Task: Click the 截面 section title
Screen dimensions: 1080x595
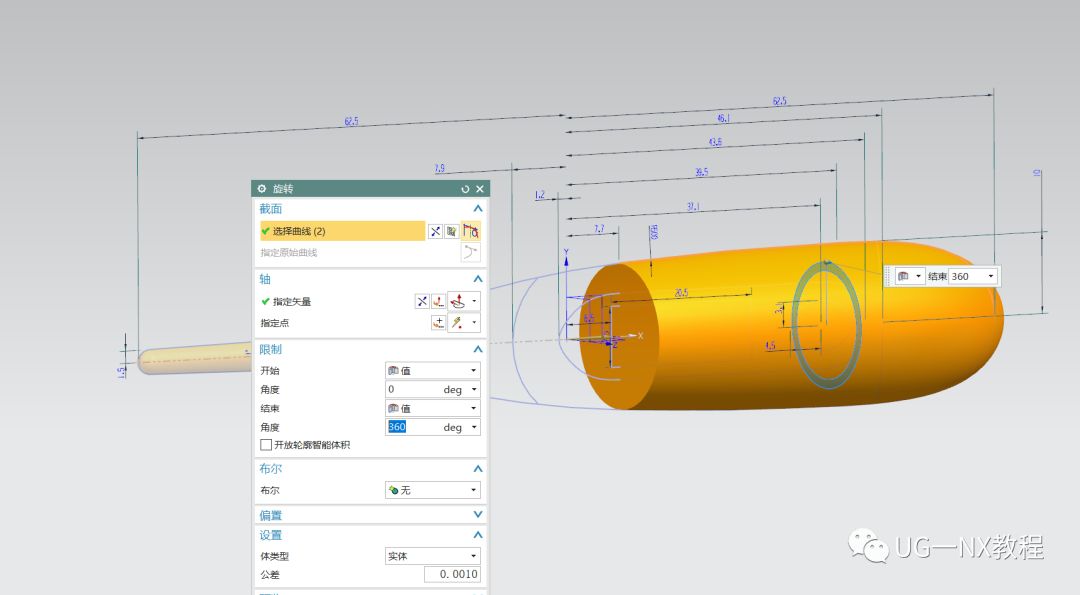Action: click(271, 209)
